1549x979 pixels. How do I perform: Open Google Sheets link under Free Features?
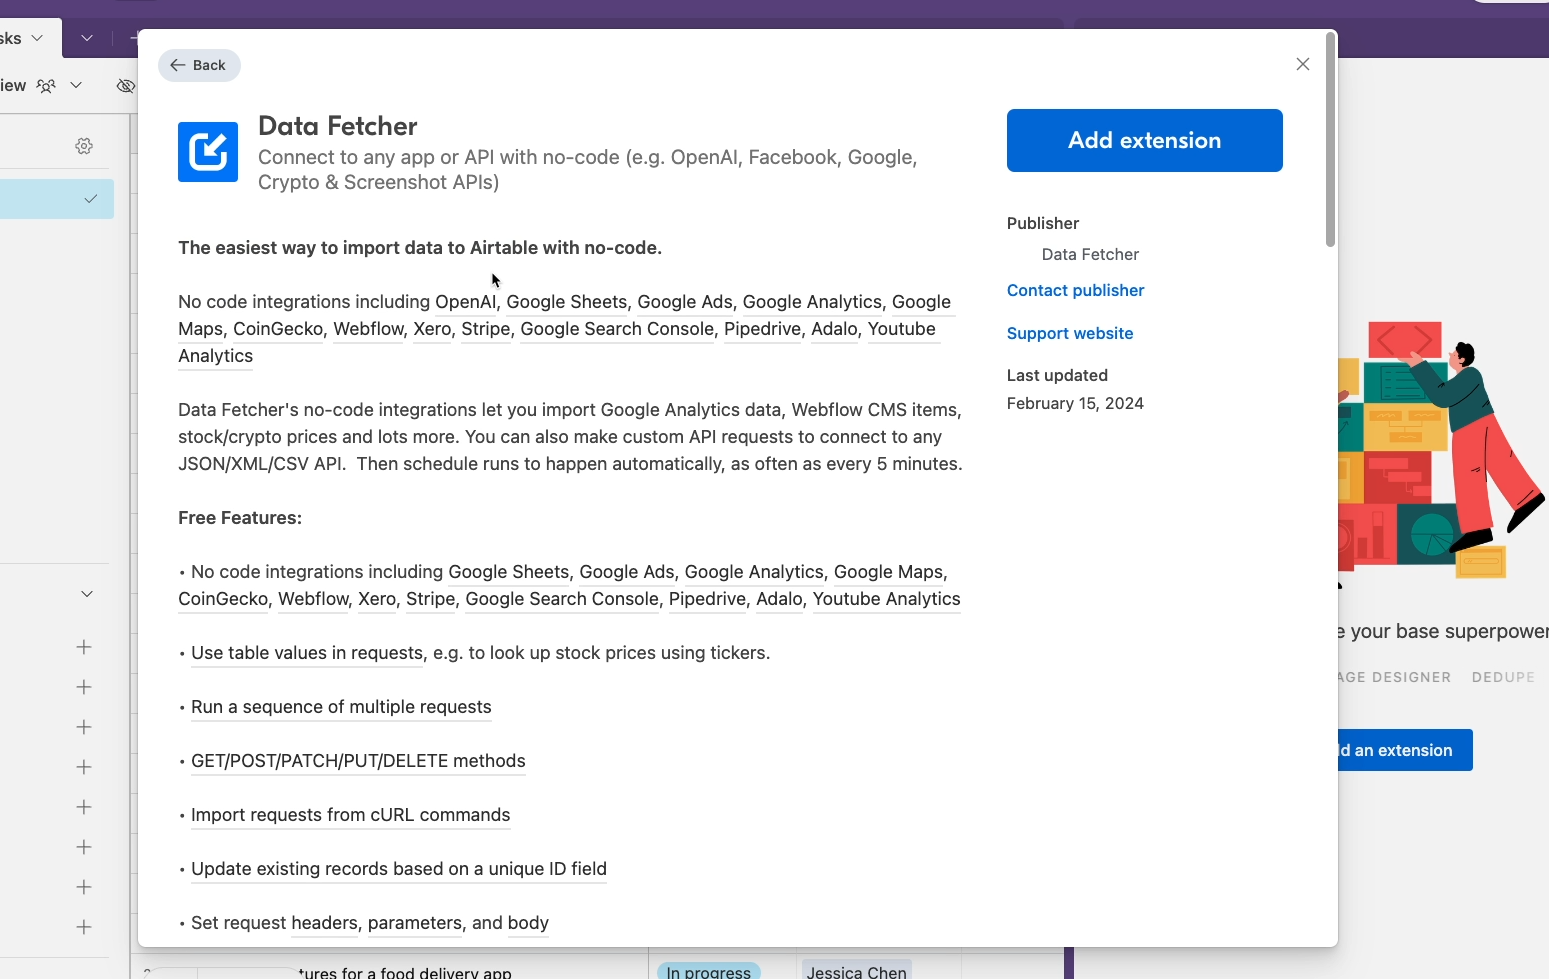[509, 572]
